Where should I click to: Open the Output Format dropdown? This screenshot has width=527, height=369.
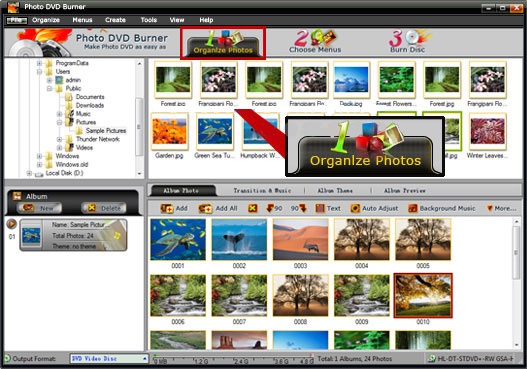[x=109, y=359]
